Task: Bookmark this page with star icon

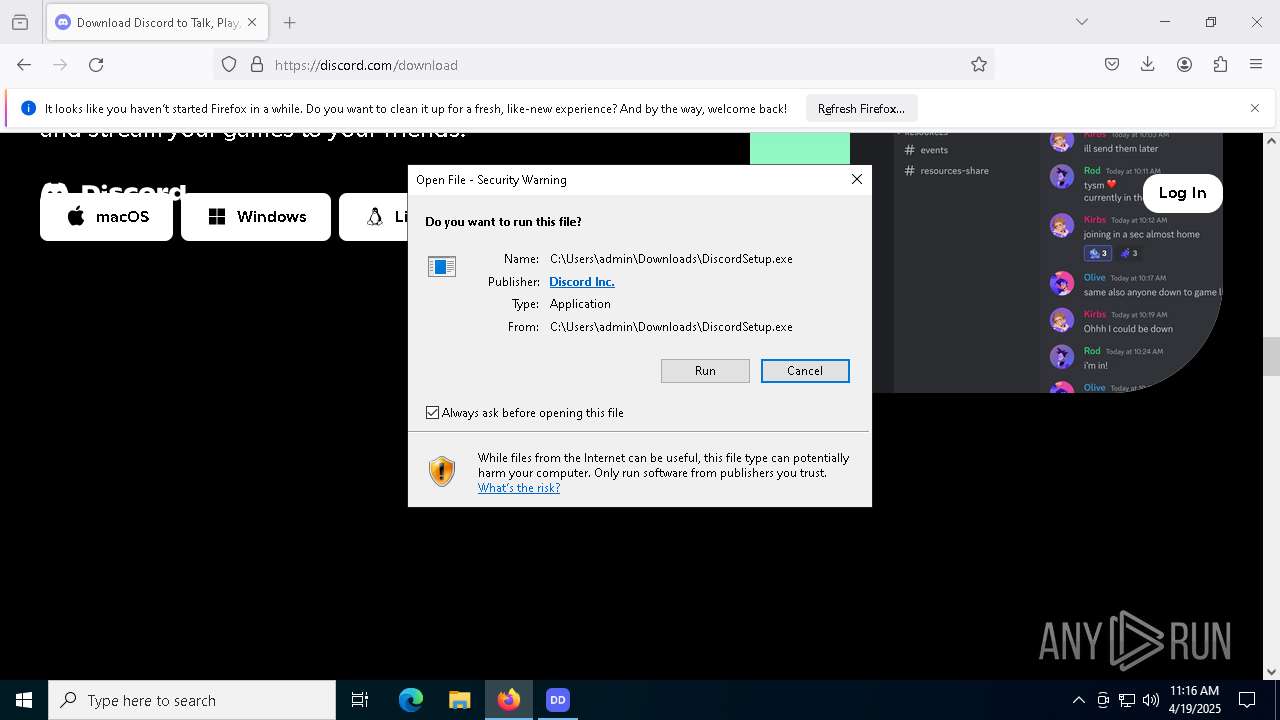Action: [x=979, y=65]
